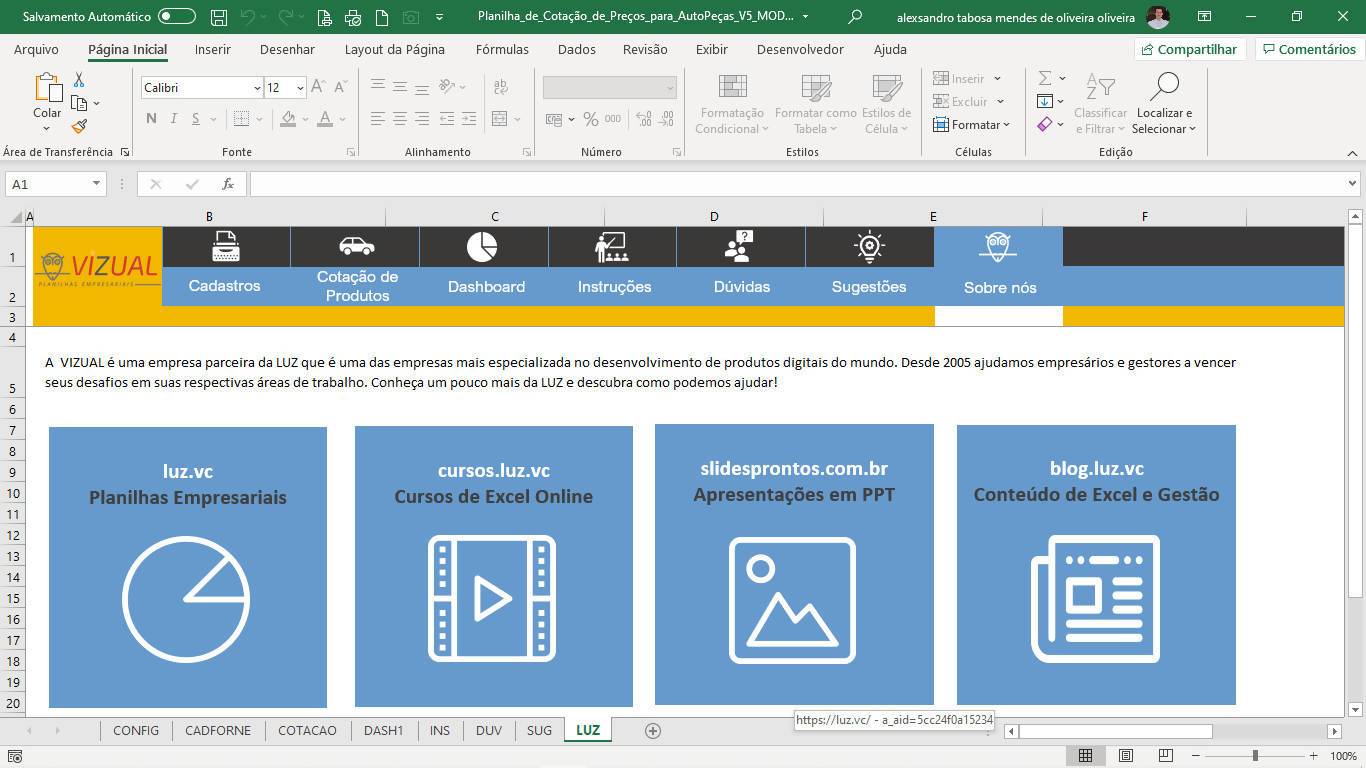Click Localizar e Selecionar magnifier icon
Viewport: 1366px width, 768px height.
point(1164,89)
